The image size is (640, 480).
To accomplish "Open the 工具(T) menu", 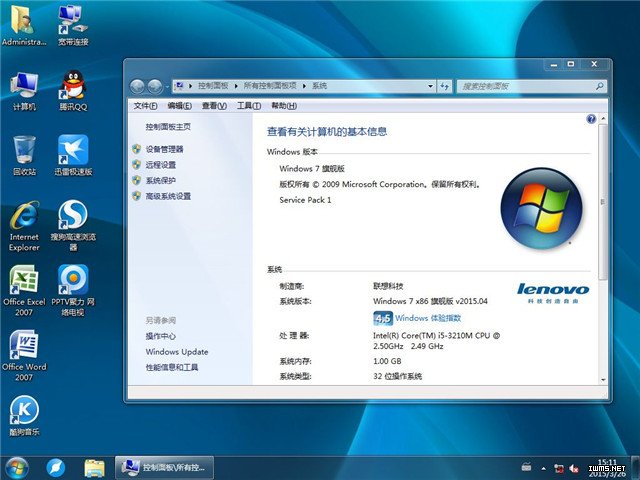I will [249, 106].
